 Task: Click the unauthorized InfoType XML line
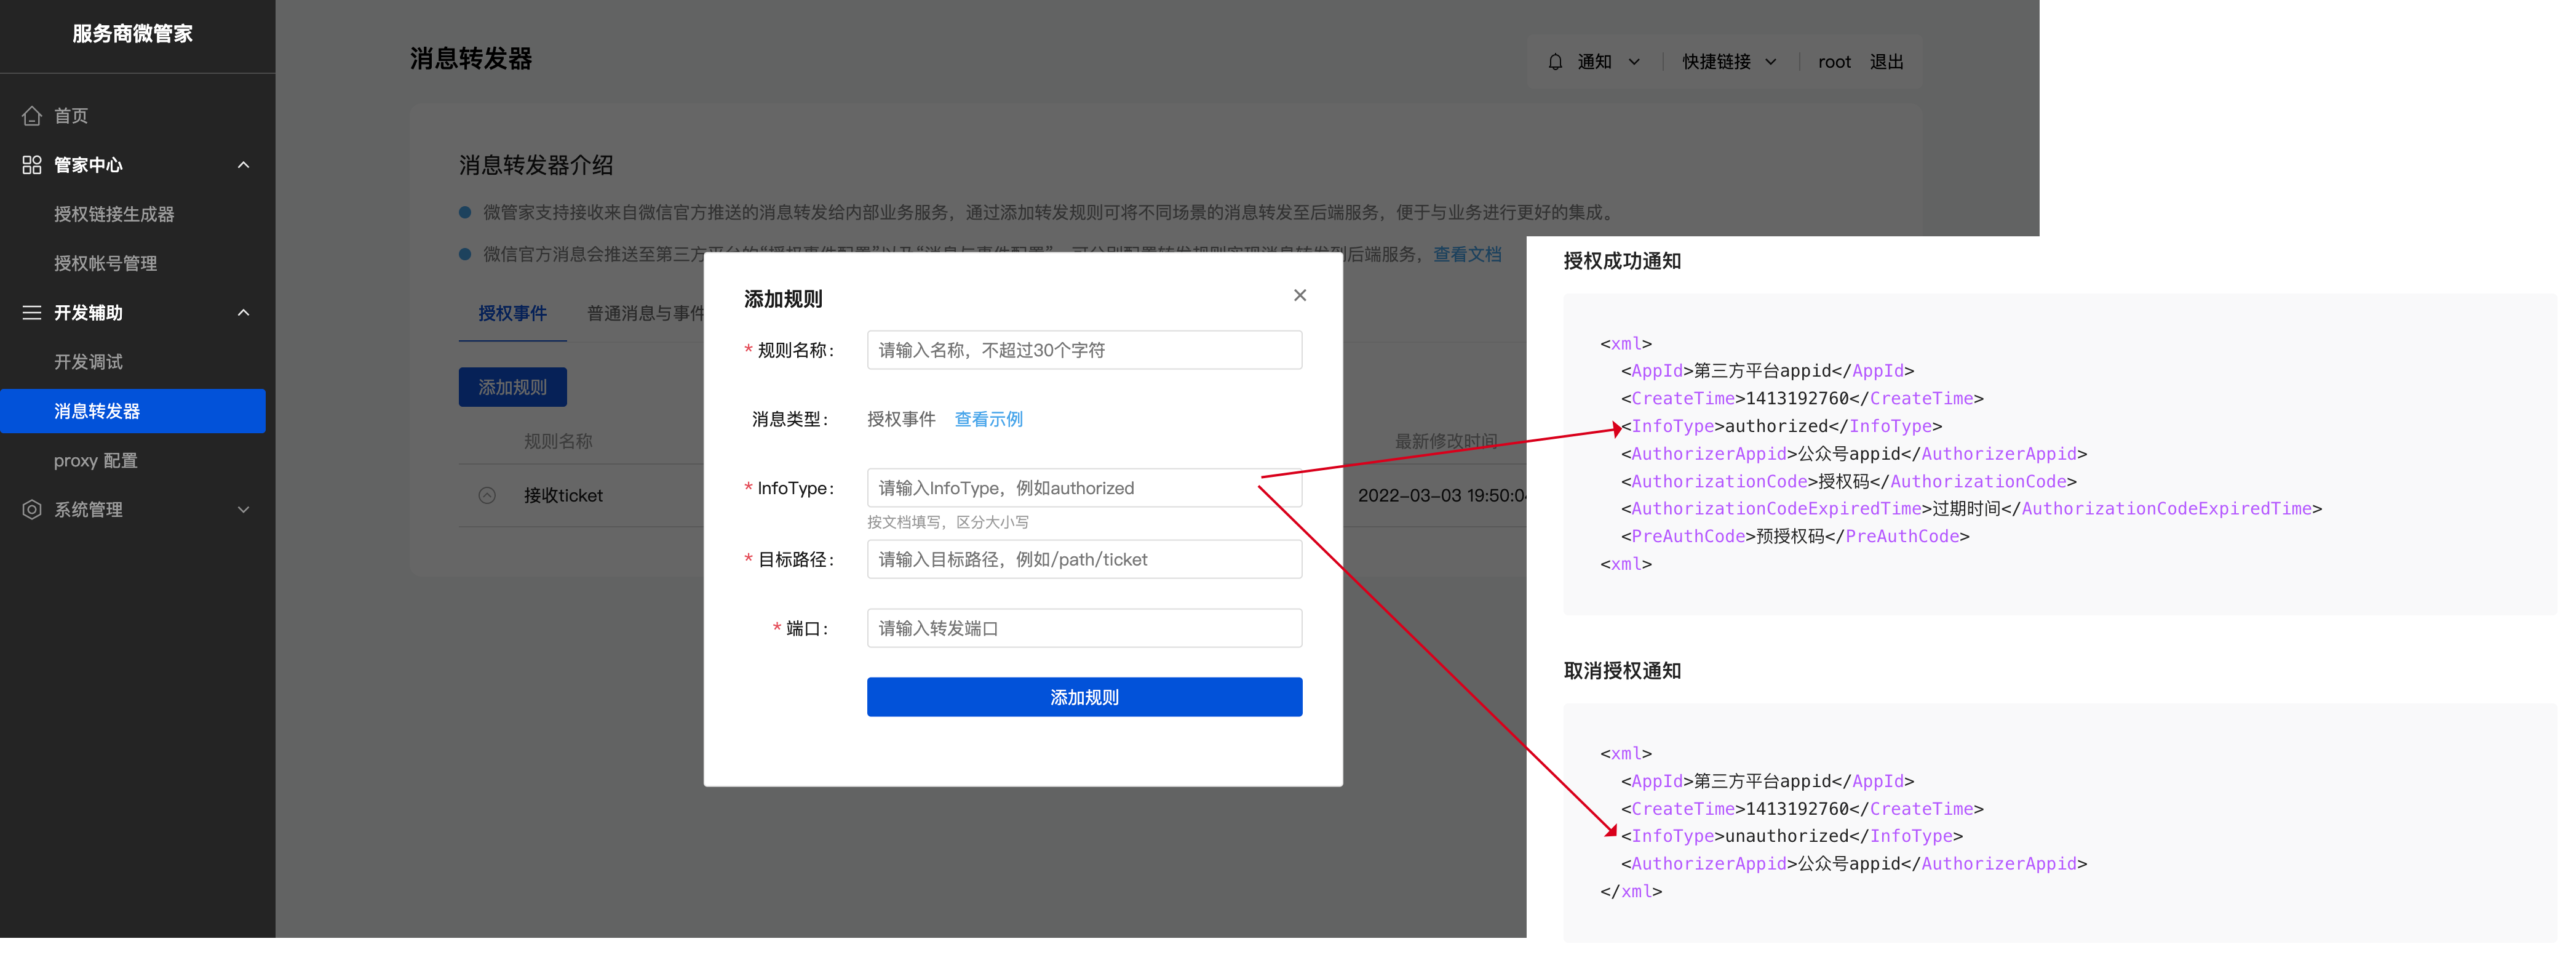coord(1791,836)
